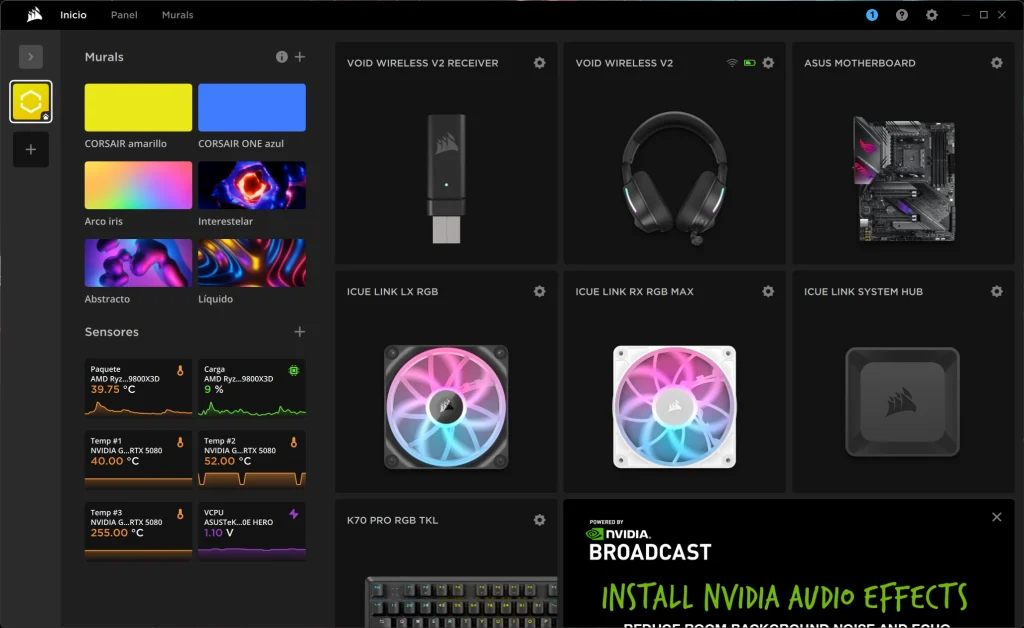Close the NVIDIA Broadcast banner
This screenshot has width=1024, height=628.
tap(997, 517)
